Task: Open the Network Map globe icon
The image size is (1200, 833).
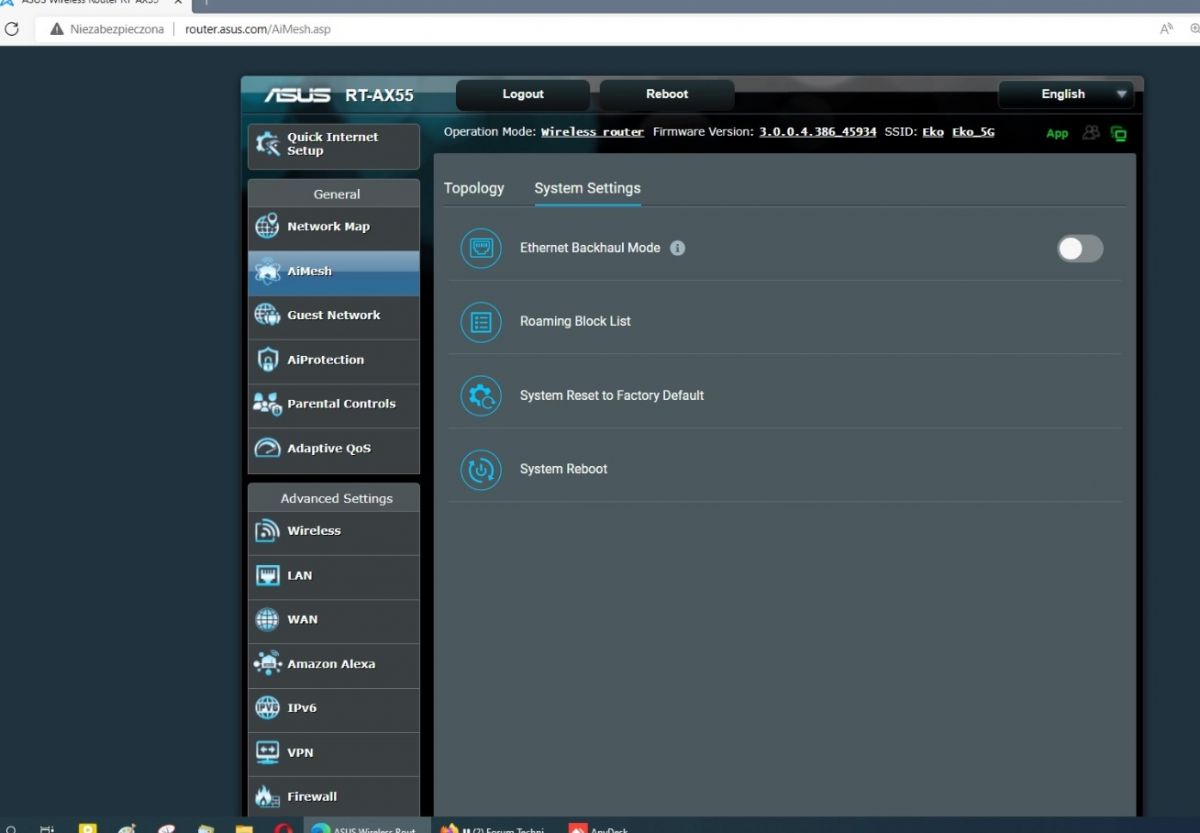Action: (x=267, y=227)
